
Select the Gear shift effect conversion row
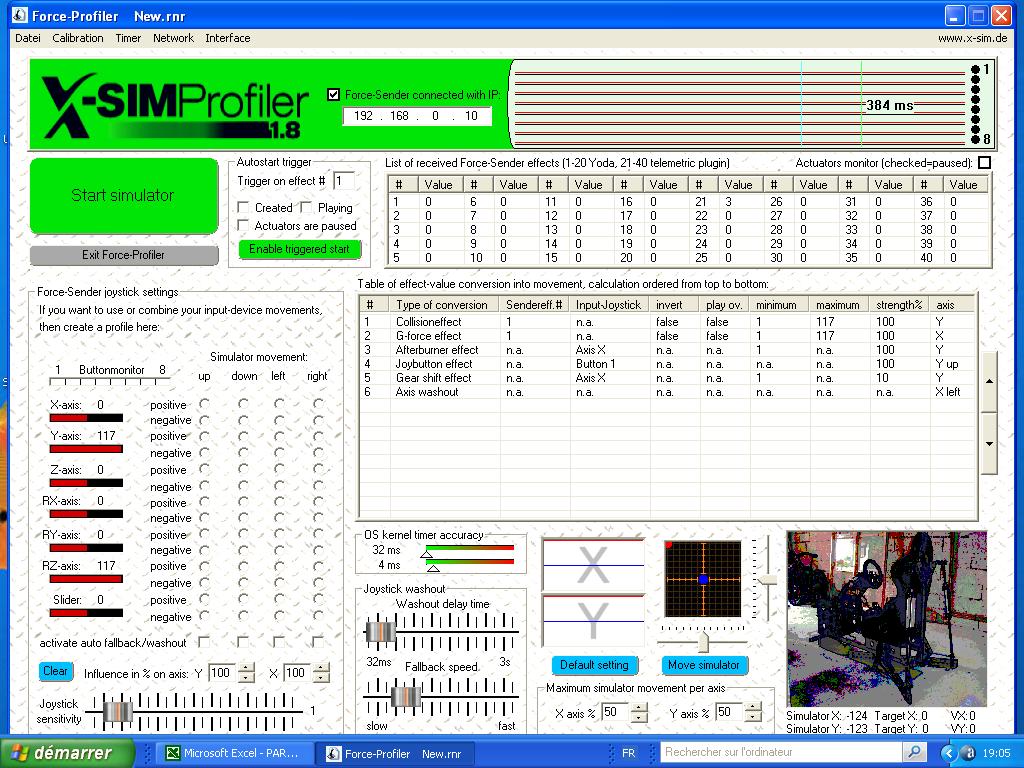666,377
